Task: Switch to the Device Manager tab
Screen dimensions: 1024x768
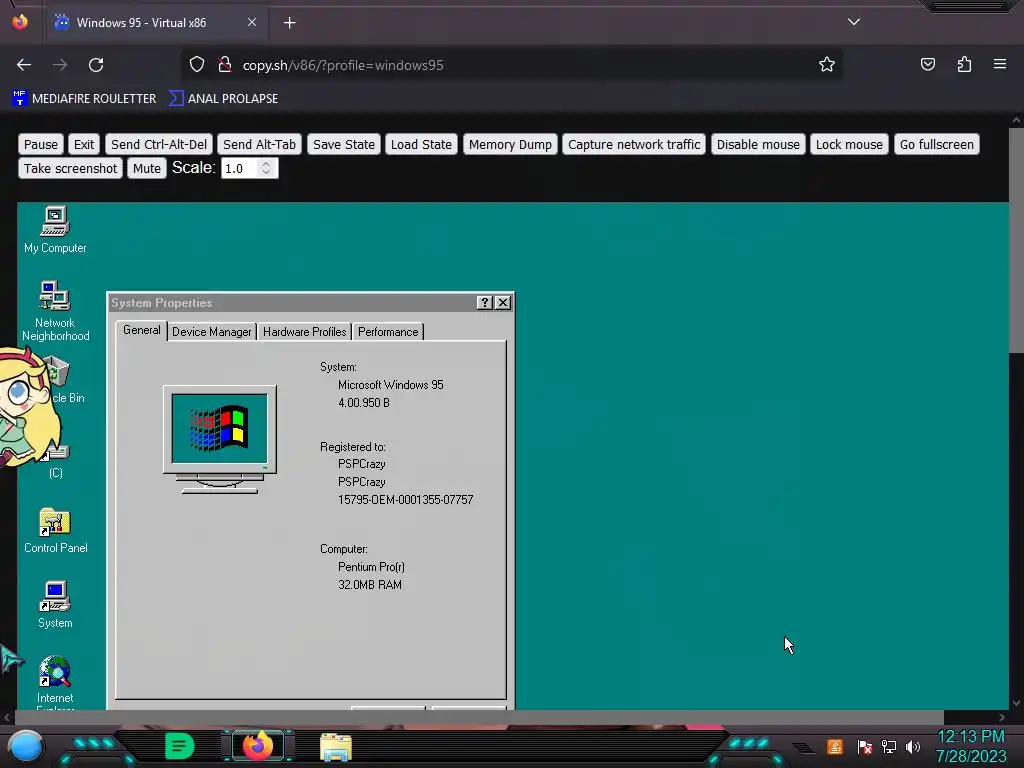Action: point(212,332)
